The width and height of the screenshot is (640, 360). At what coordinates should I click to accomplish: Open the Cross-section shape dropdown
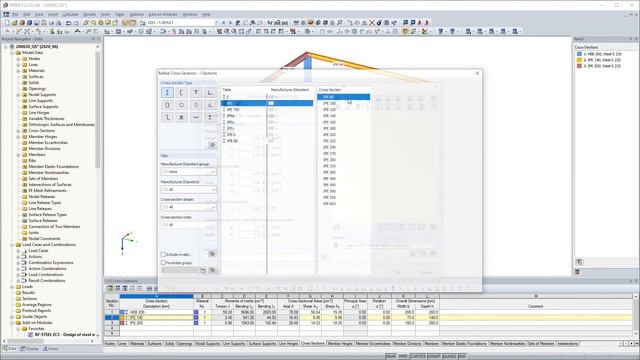coord(189,207)
